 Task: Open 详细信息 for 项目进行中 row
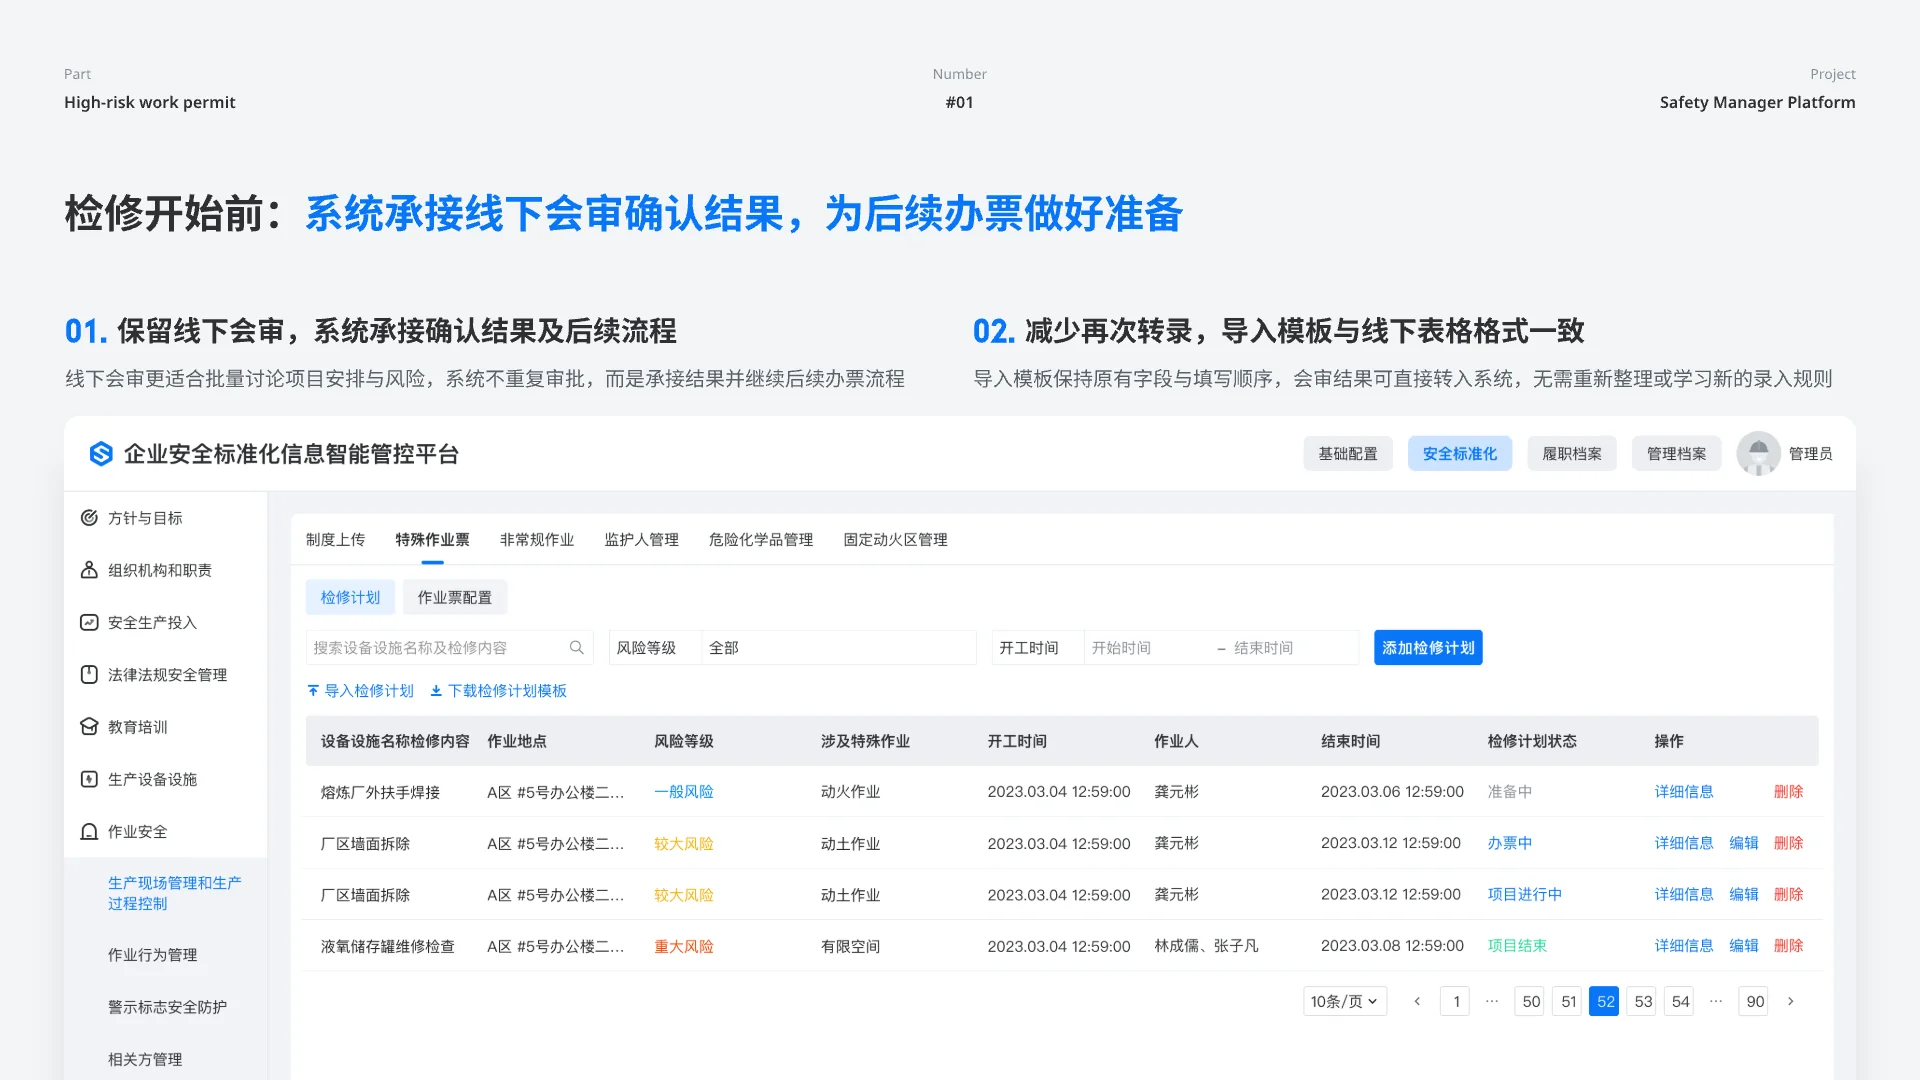point(1684,895)
